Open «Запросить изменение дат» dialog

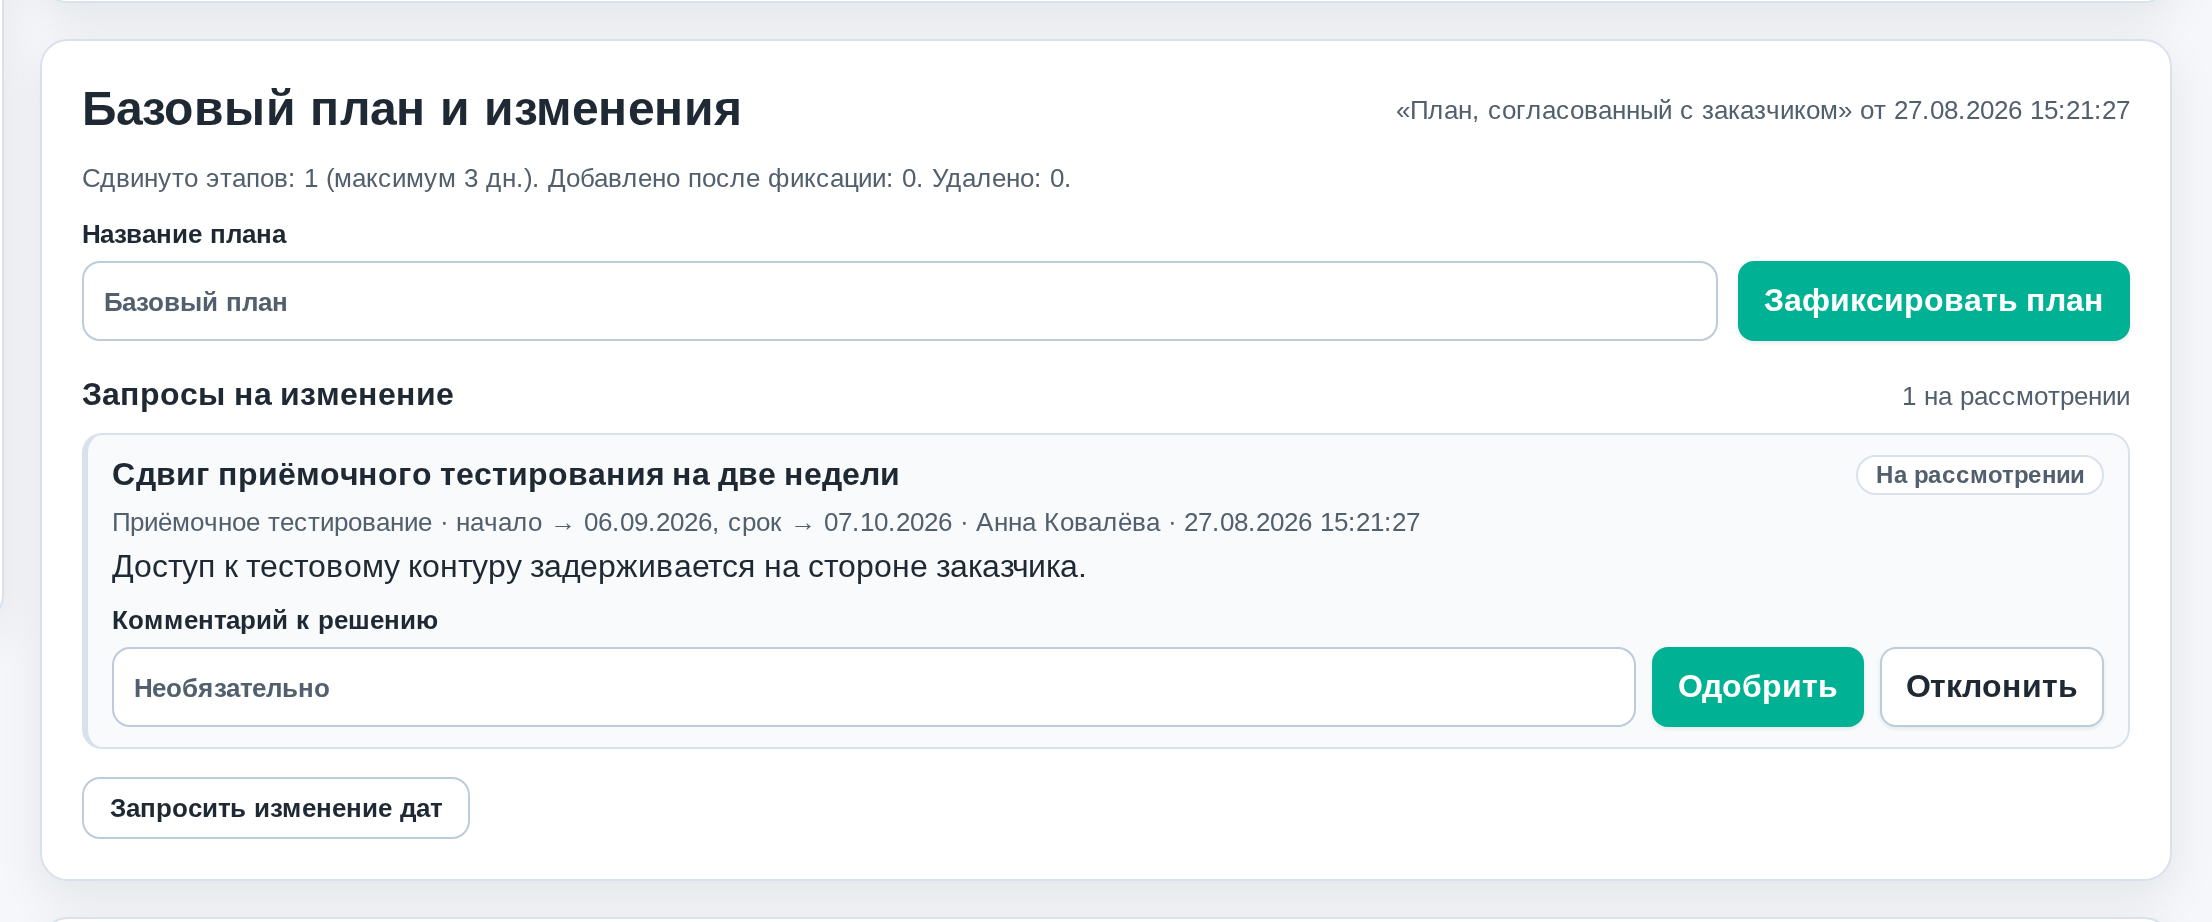point(276,808)
